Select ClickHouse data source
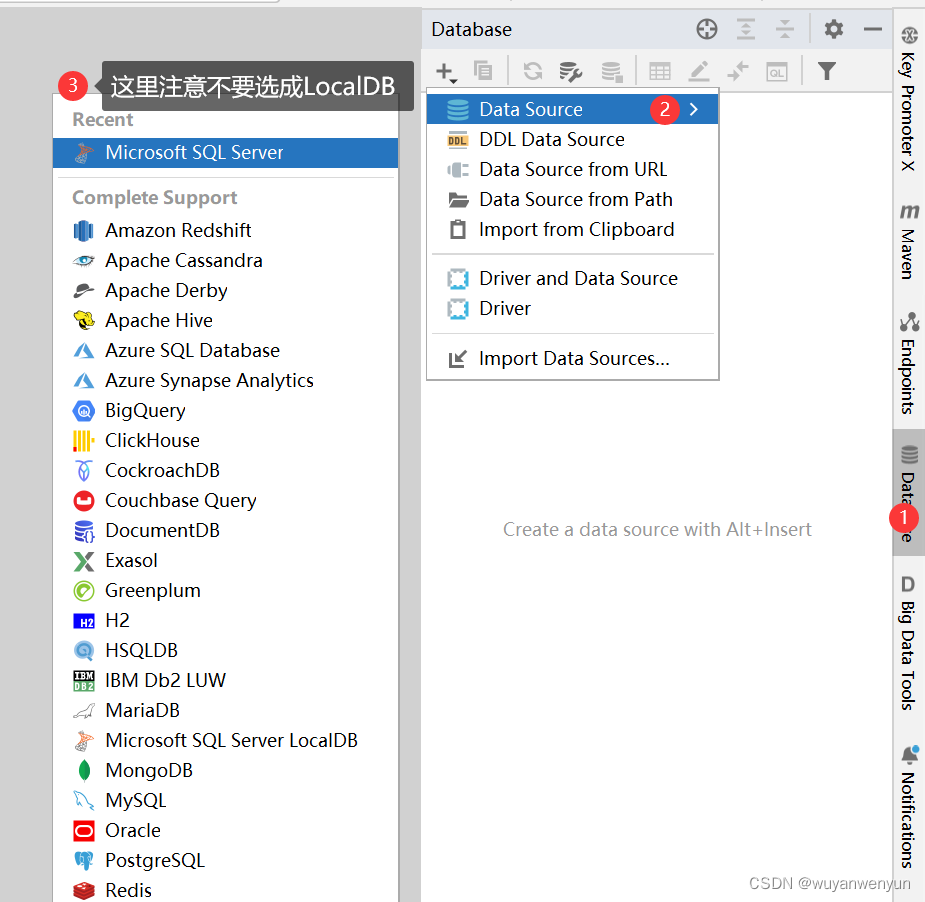This screenshot has height=902, width=925. point(225,441)
